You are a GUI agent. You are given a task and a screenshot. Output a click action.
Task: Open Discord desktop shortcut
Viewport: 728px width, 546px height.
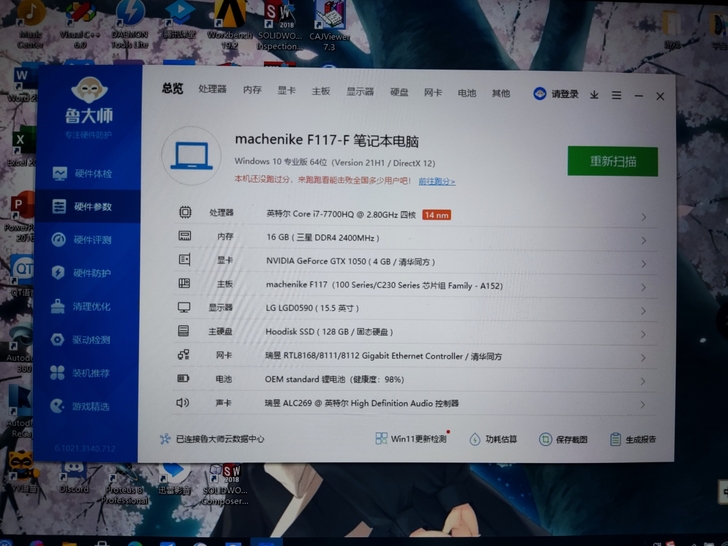(x=74, y=478)
